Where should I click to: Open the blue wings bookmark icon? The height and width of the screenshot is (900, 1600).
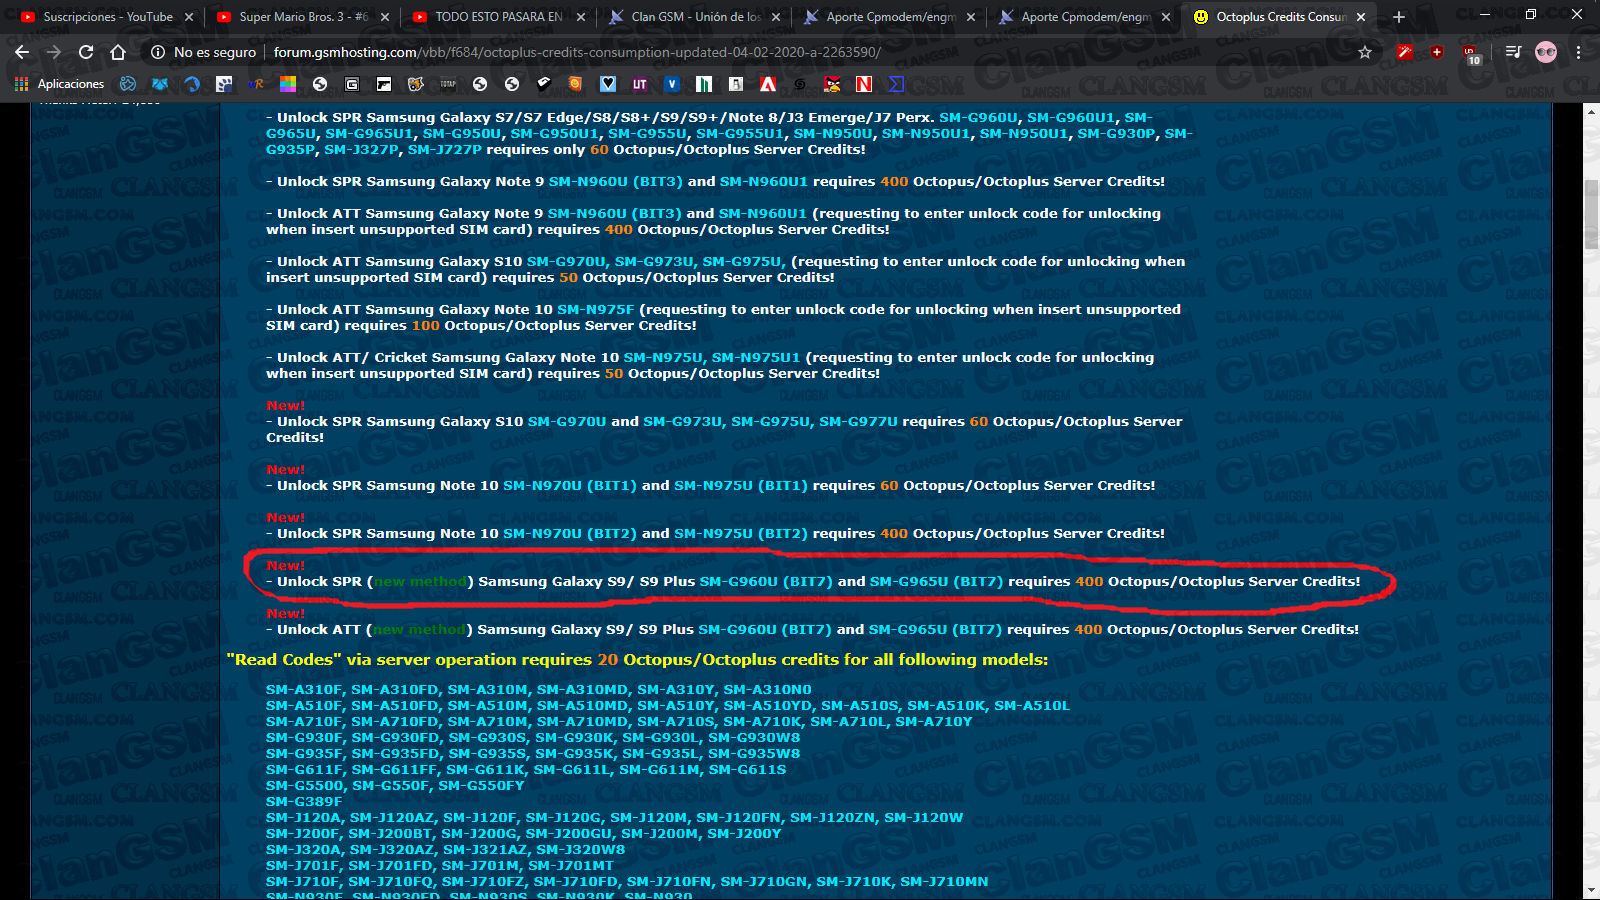[160, 84]
